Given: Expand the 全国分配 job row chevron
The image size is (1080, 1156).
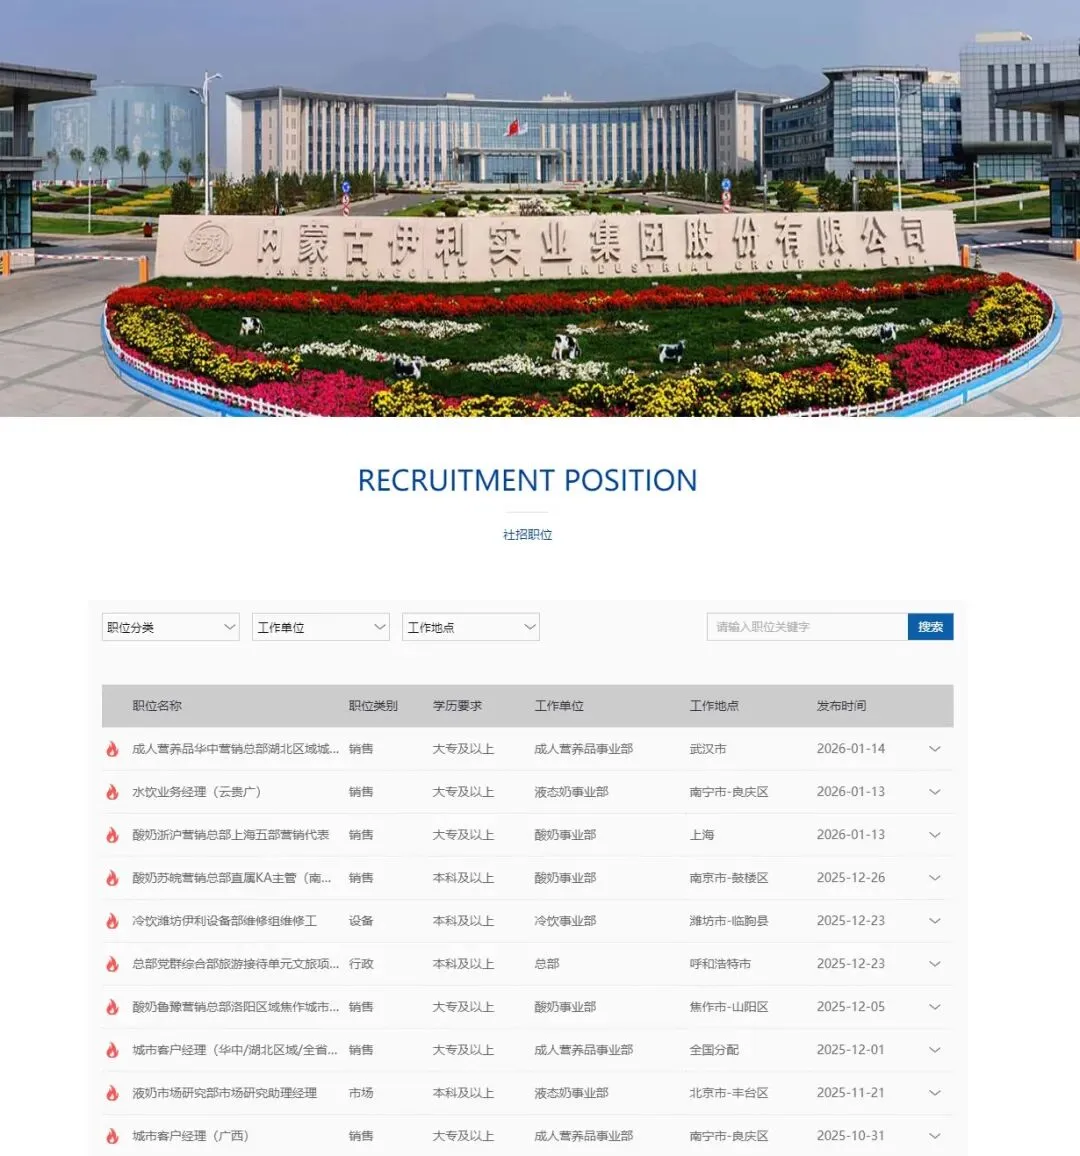Looking at the screenshot, I should 935,1050.
